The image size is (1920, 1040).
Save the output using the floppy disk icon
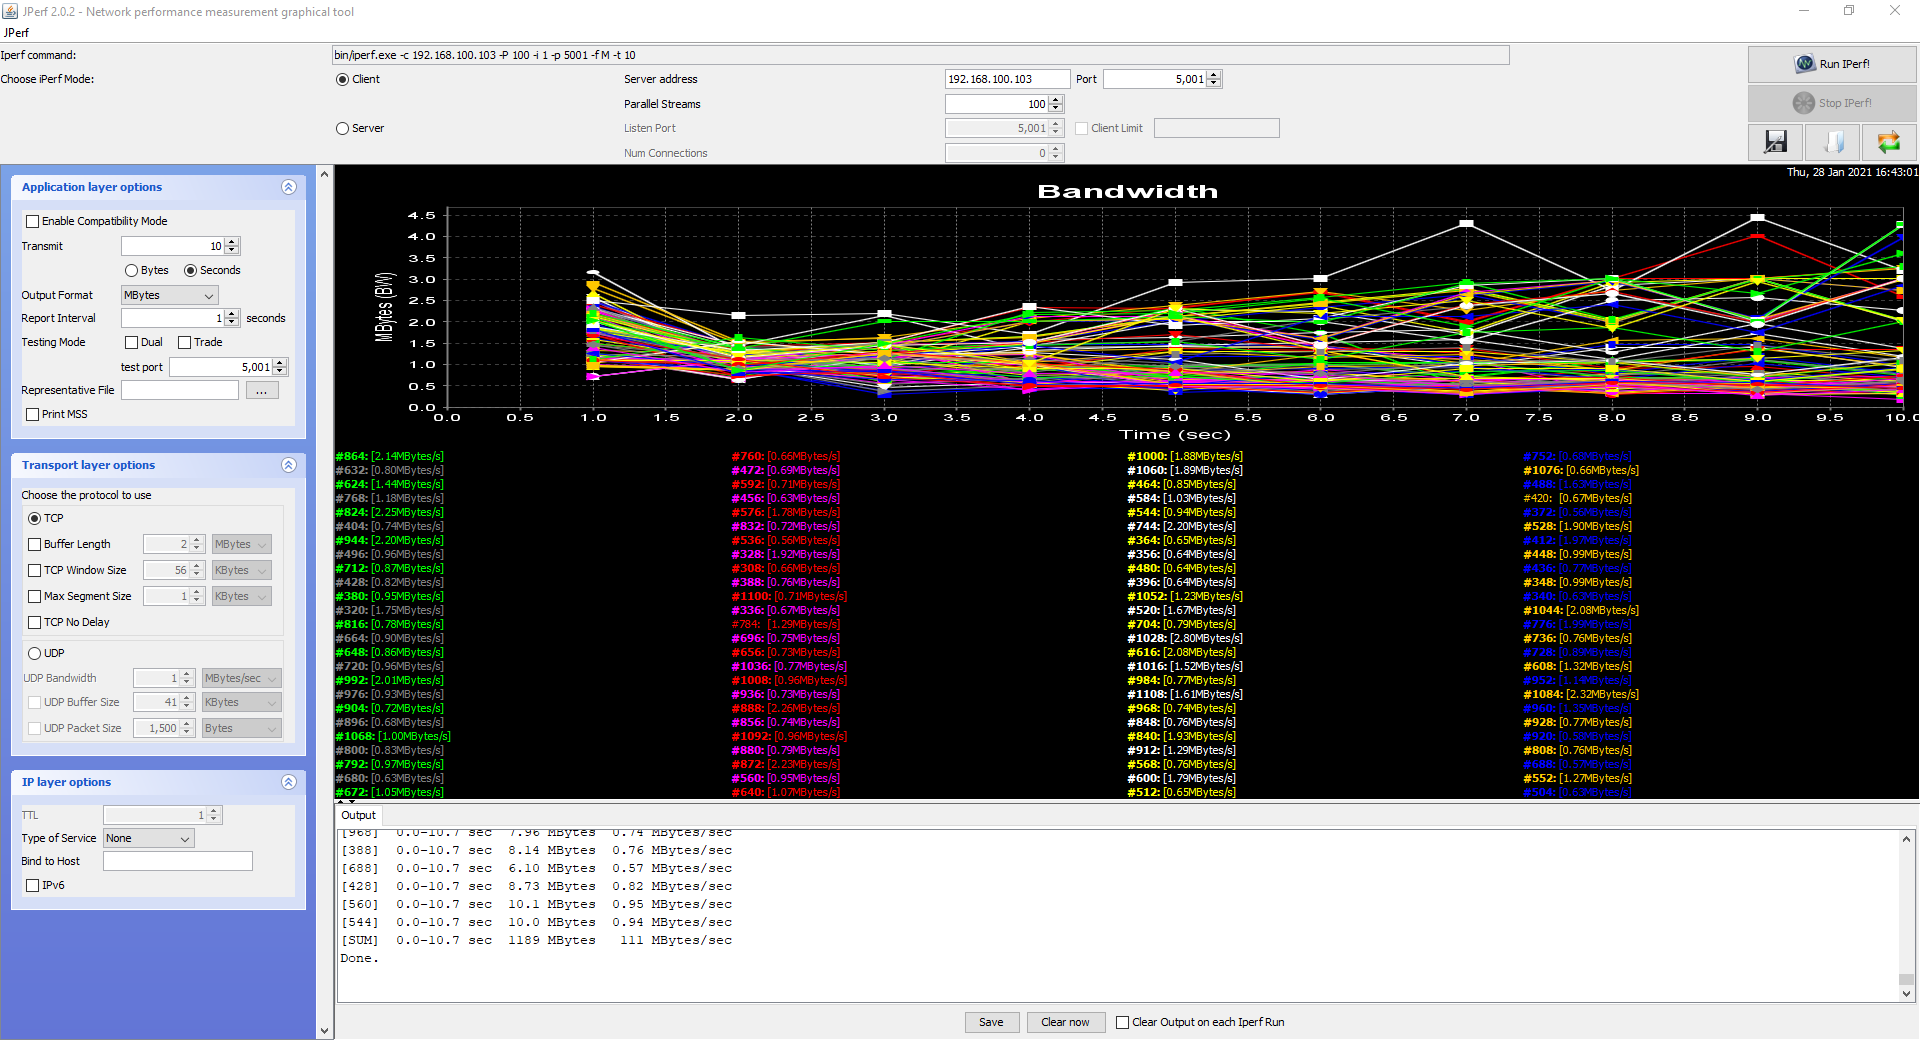[x=1775, y=141]
